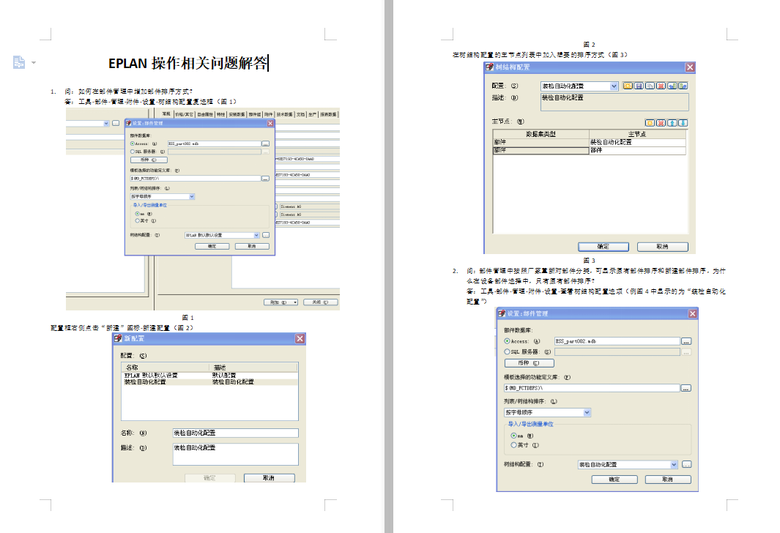Click the browse button beside tree configuration dropdown in figure 1
780x533 pixels.
[264, 235]
